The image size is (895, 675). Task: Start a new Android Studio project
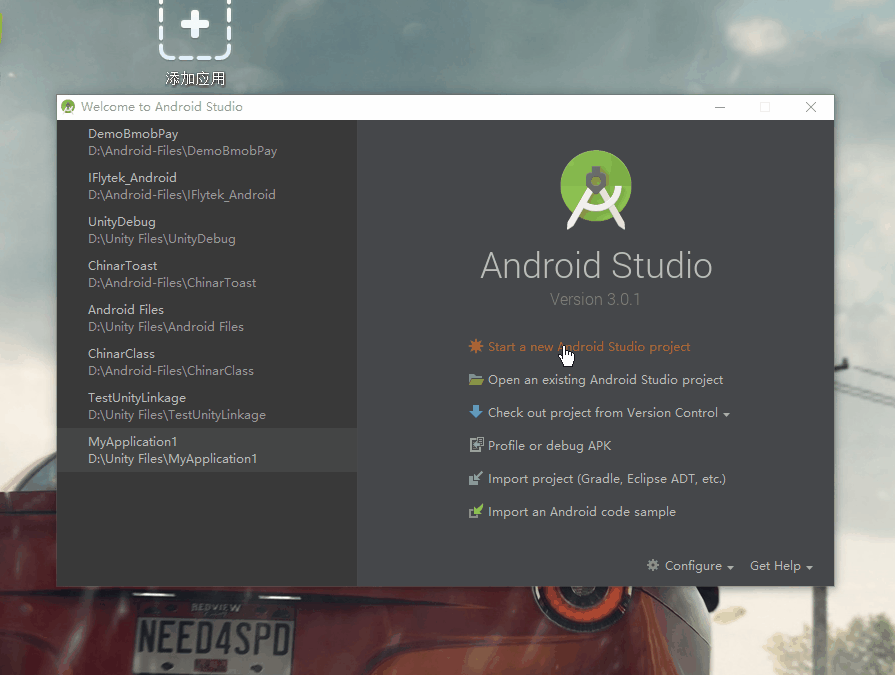588,347
